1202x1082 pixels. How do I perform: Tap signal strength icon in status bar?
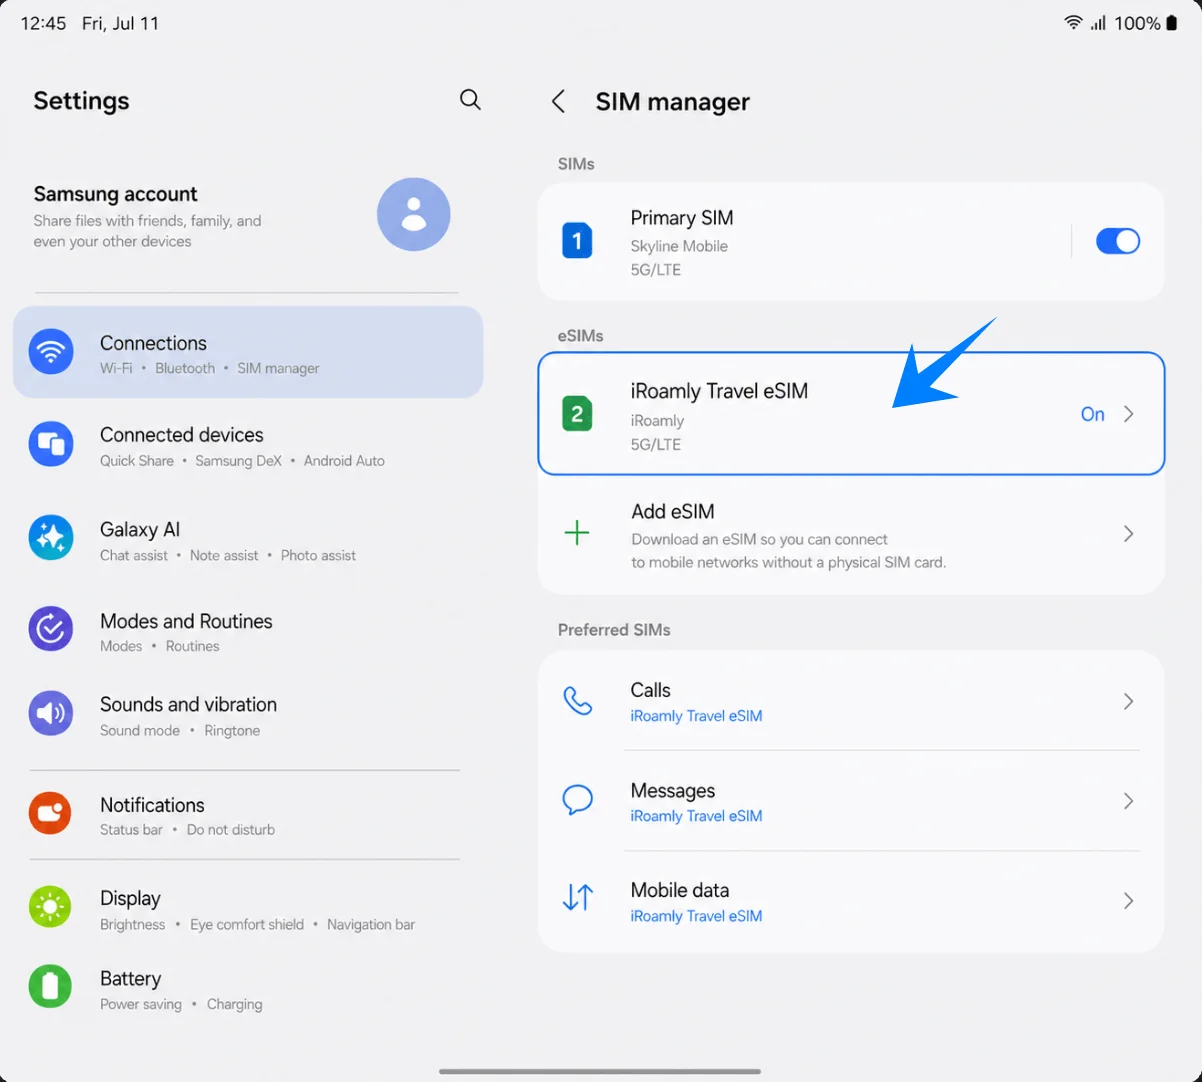click(x=1098, y=23)
